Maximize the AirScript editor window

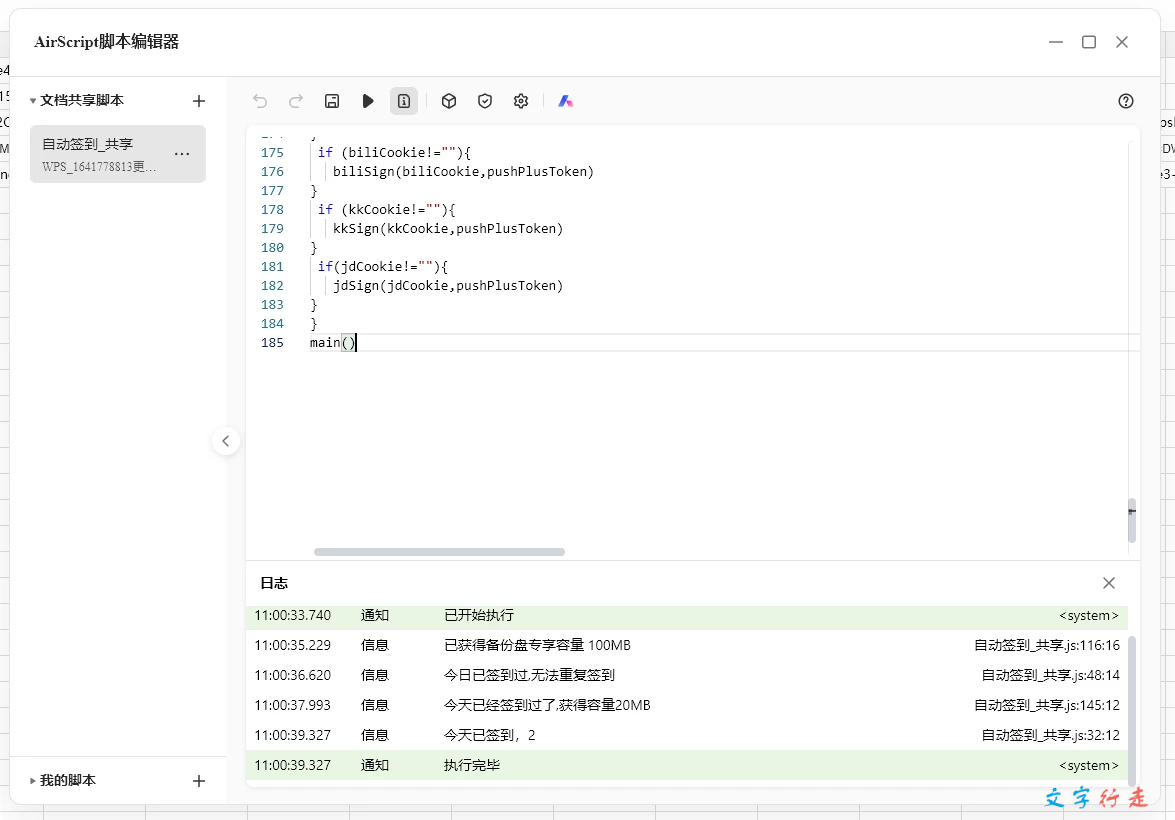(x=1089, y=42)
